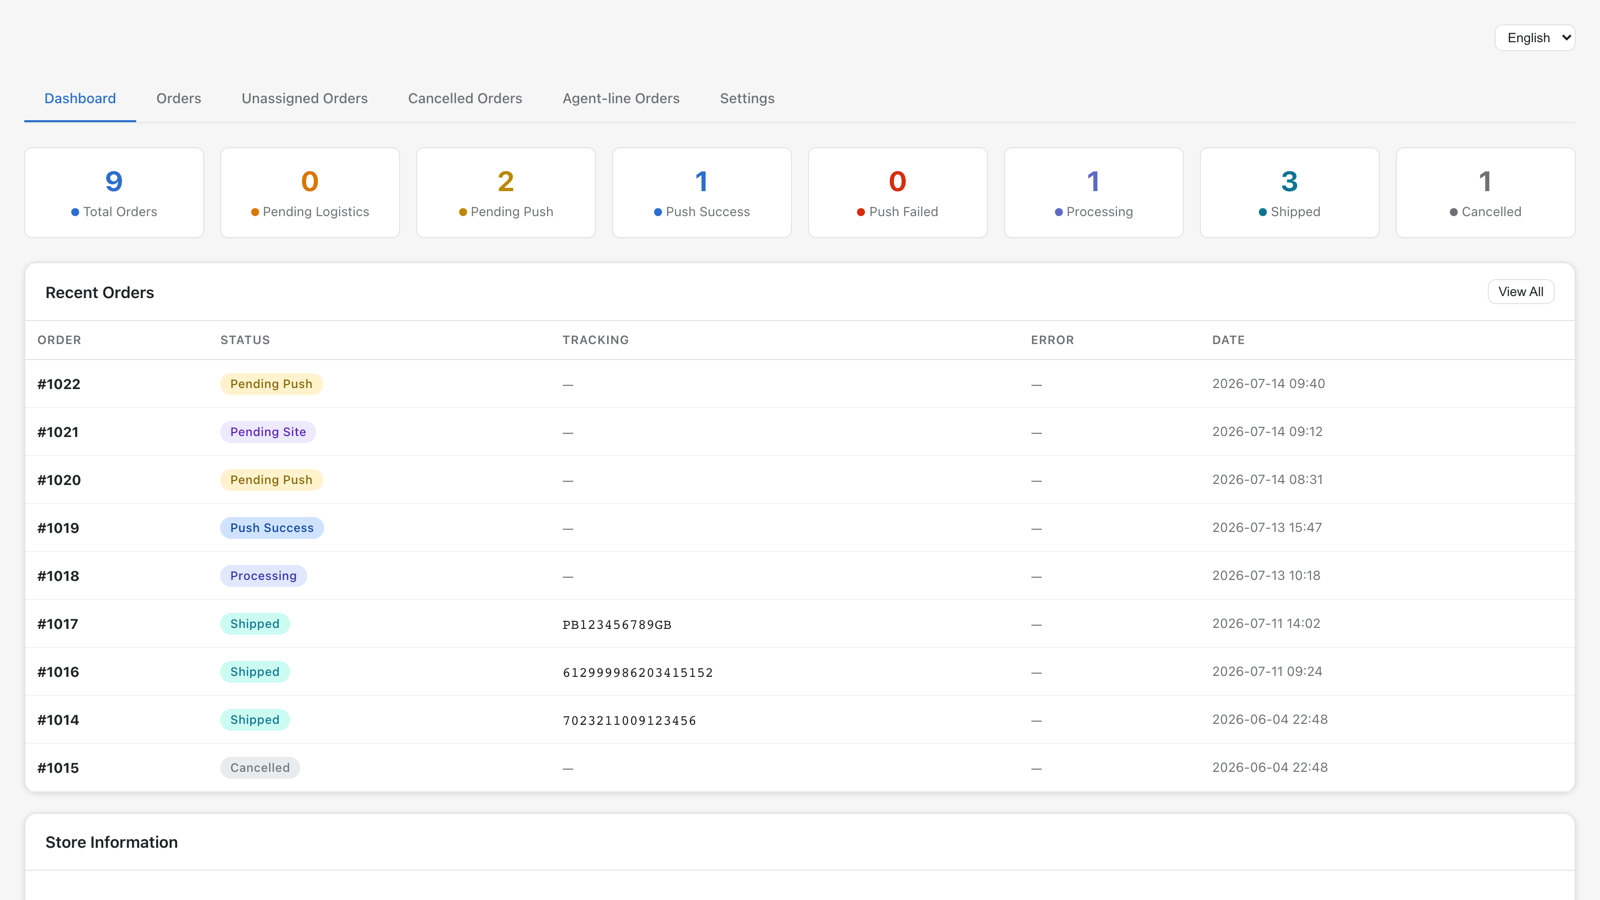The width and height of the screenshot is (1600, 900).
Task: Click the DATE column header
Action: click(1228, 340)
